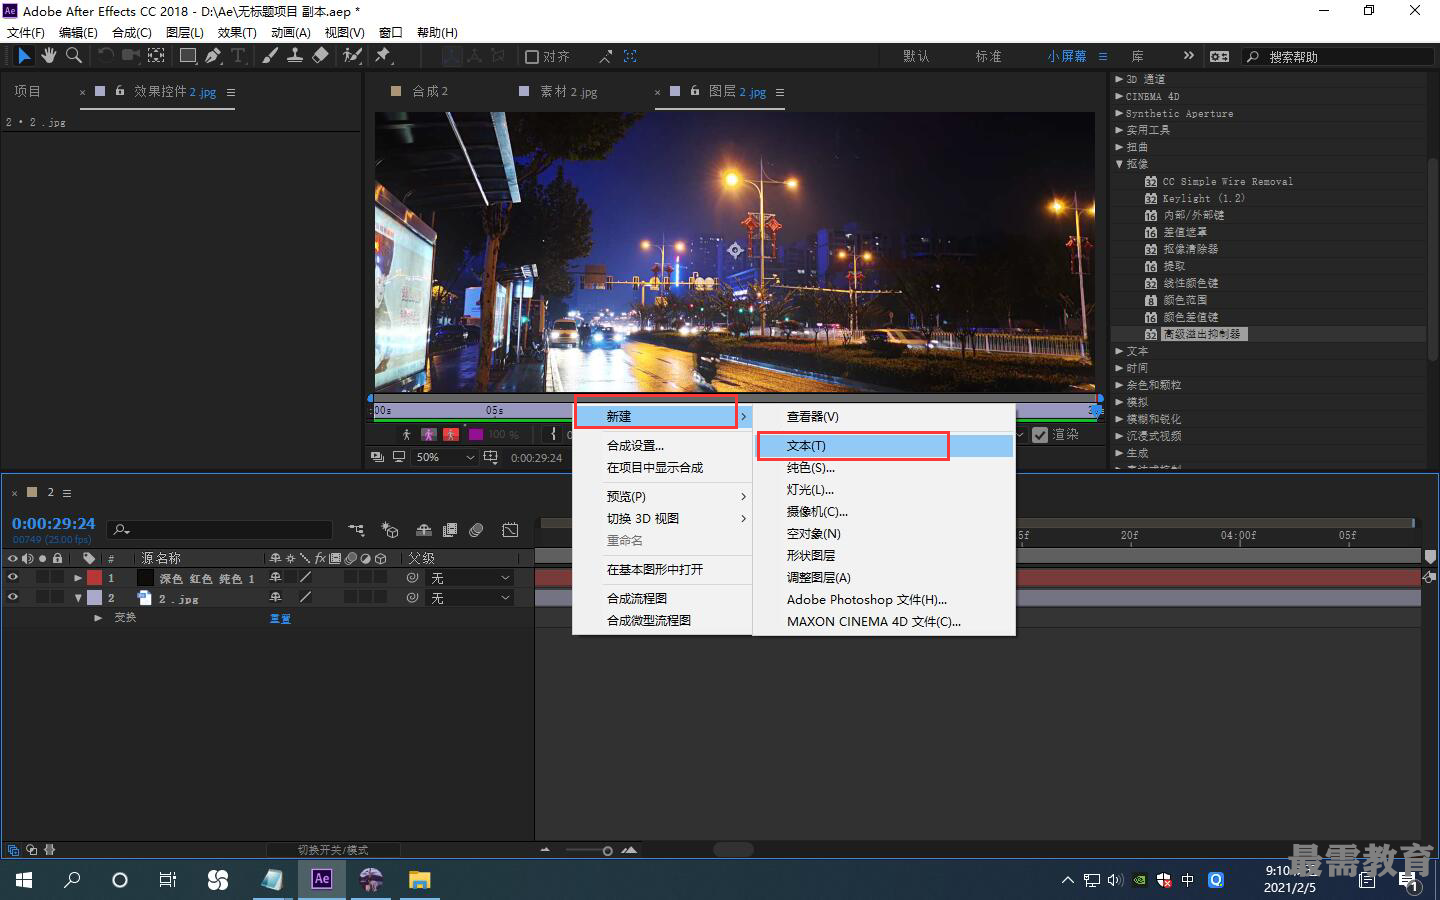The height and width of the screenshot is (900, 1440).
Task: Open the parent dropdown for layer 2.jpg
Action: pyautogui.click(x=470, y=598)
